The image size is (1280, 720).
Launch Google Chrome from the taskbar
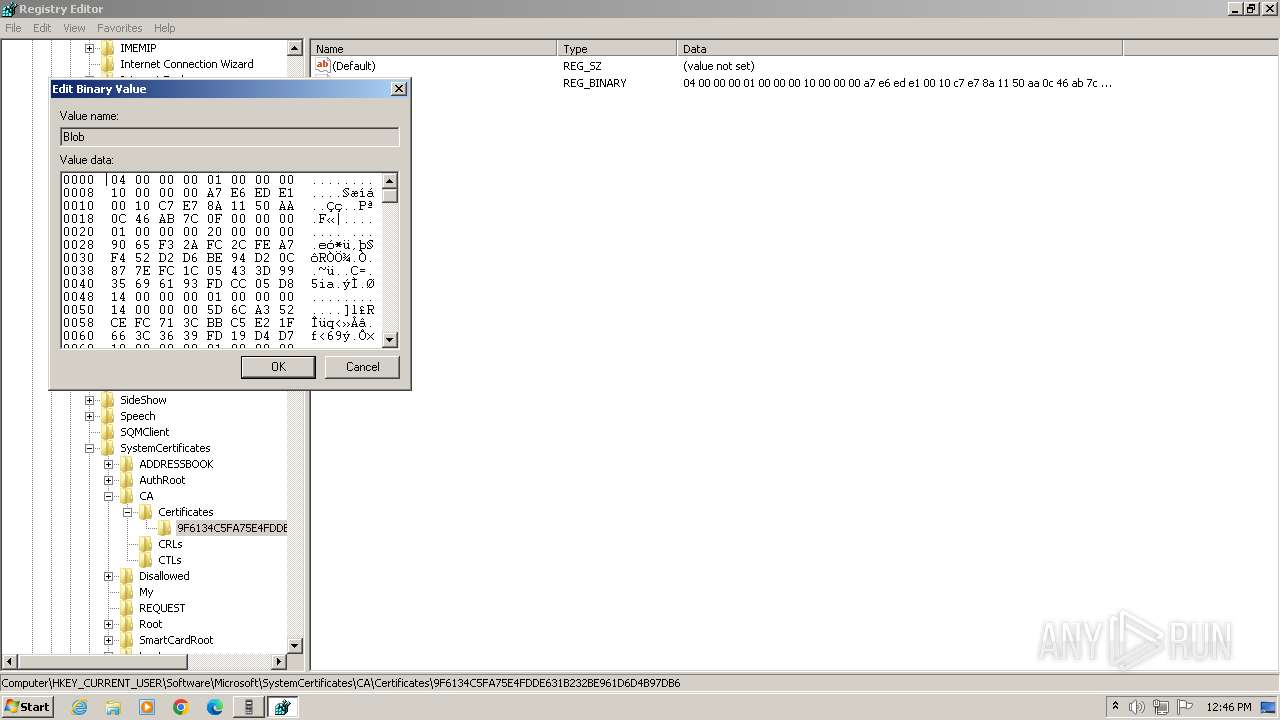[x=181, y=707]
